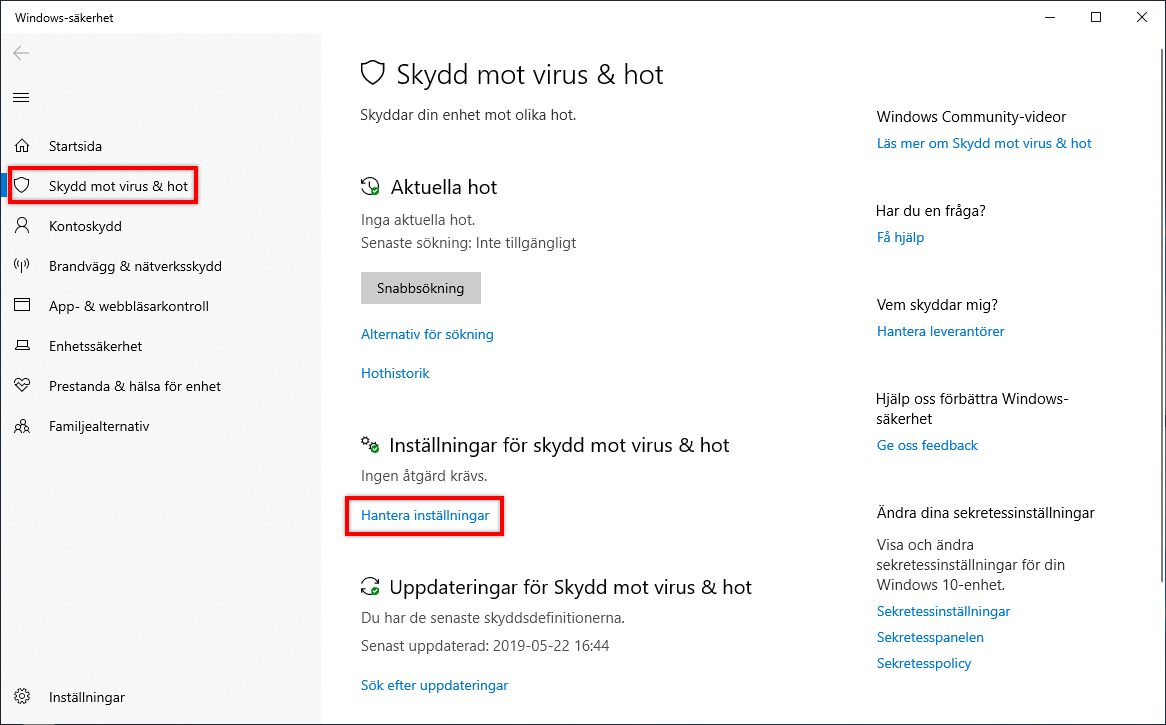This screenshot has height=725, width=1166.
Task: Open Hantera inställningar
Action: [424, 516]
